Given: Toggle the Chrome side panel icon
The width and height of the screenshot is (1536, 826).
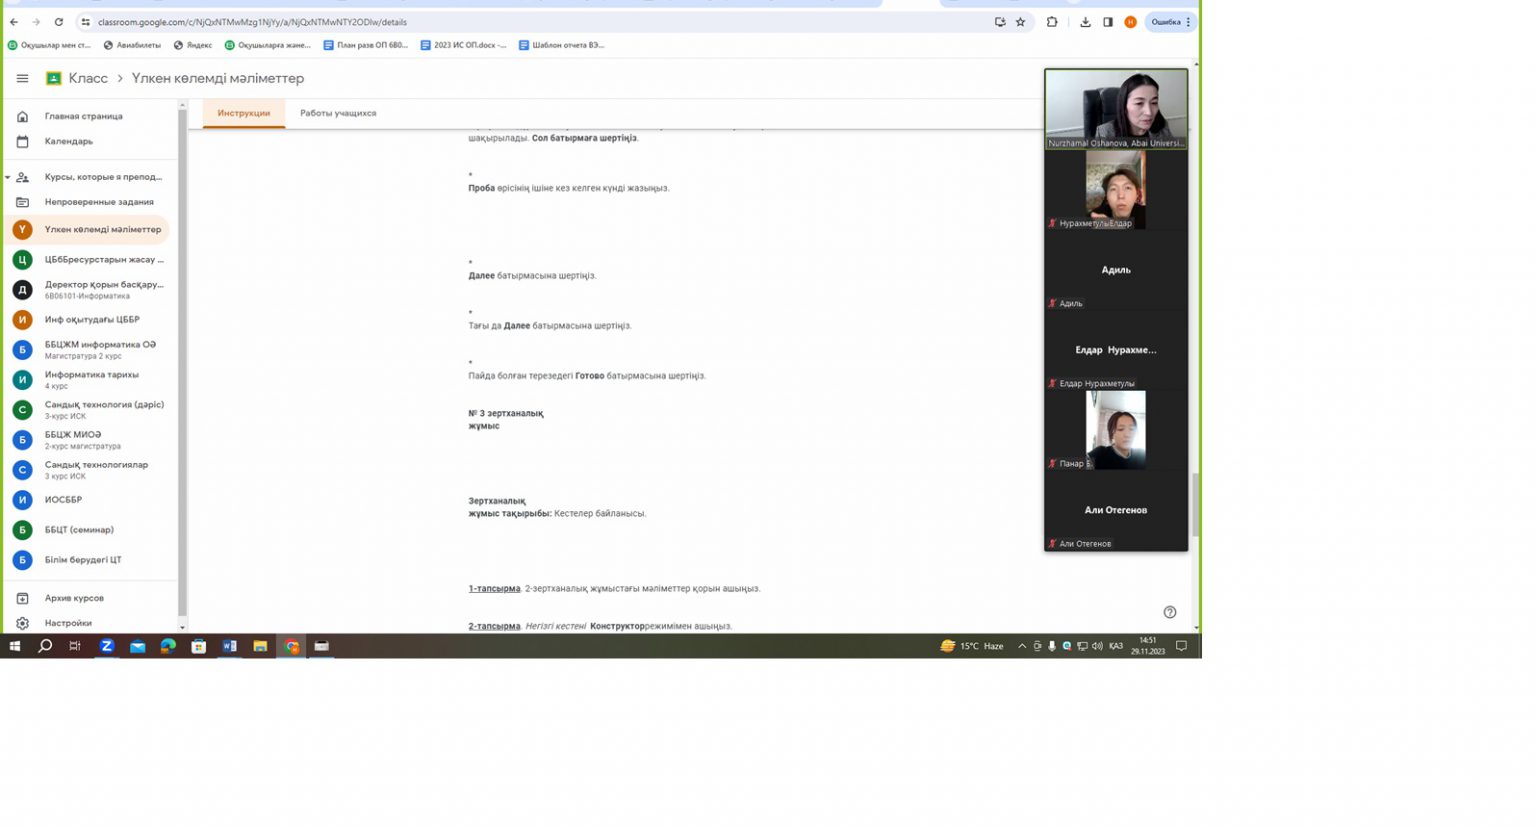Looking at the screenshot, I should pos(1108,22).
